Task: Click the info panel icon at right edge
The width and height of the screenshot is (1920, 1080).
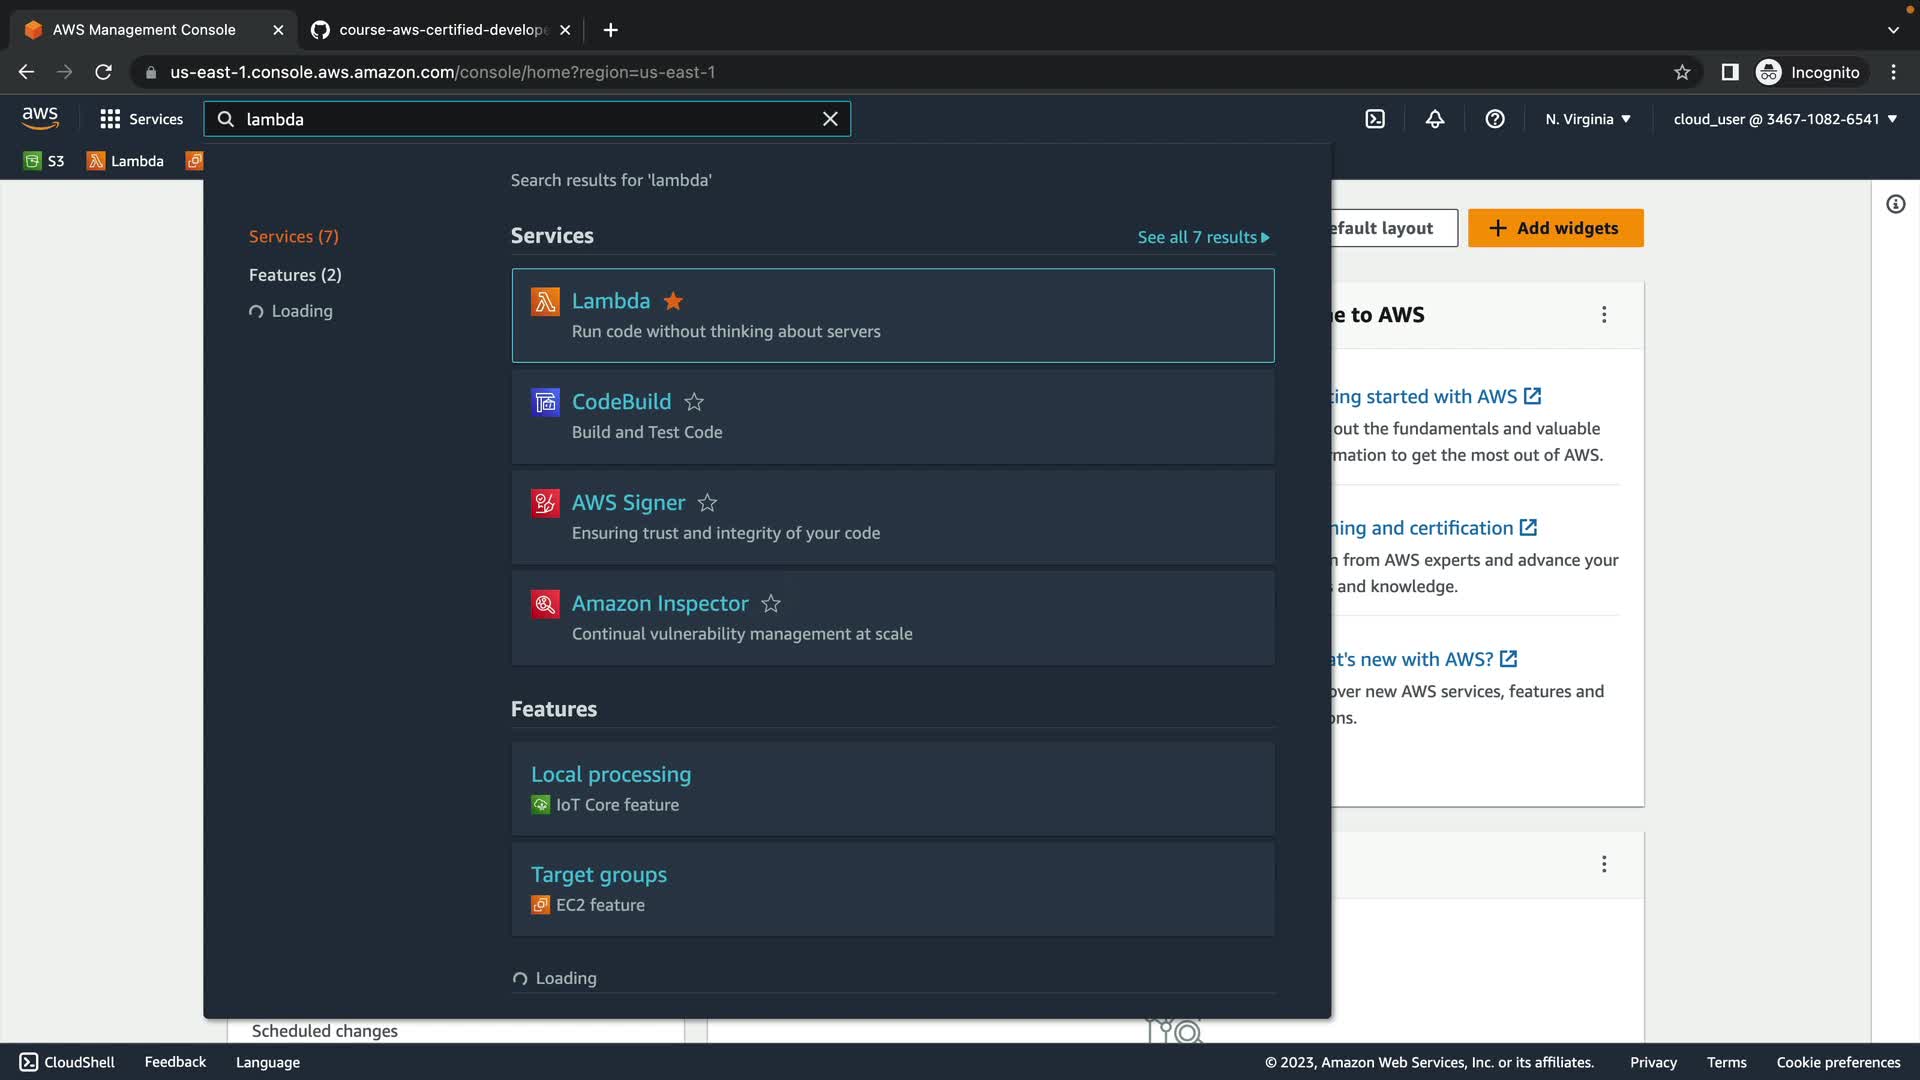Action: pyautogui.click(x=1895, y=204)
